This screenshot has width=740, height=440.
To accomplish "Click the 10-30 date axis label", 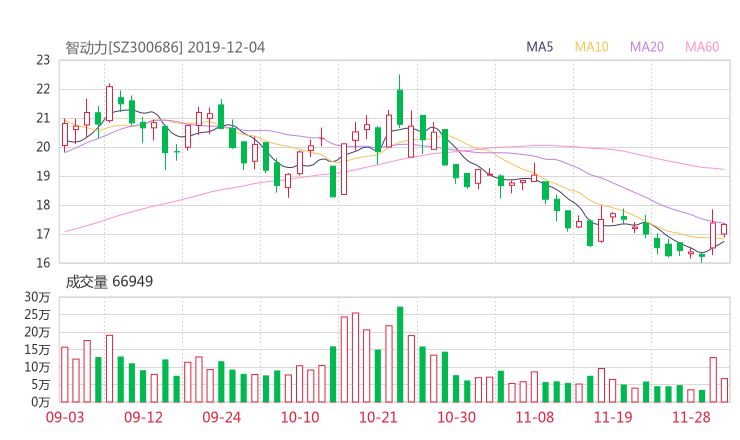I will click(457, 417).
